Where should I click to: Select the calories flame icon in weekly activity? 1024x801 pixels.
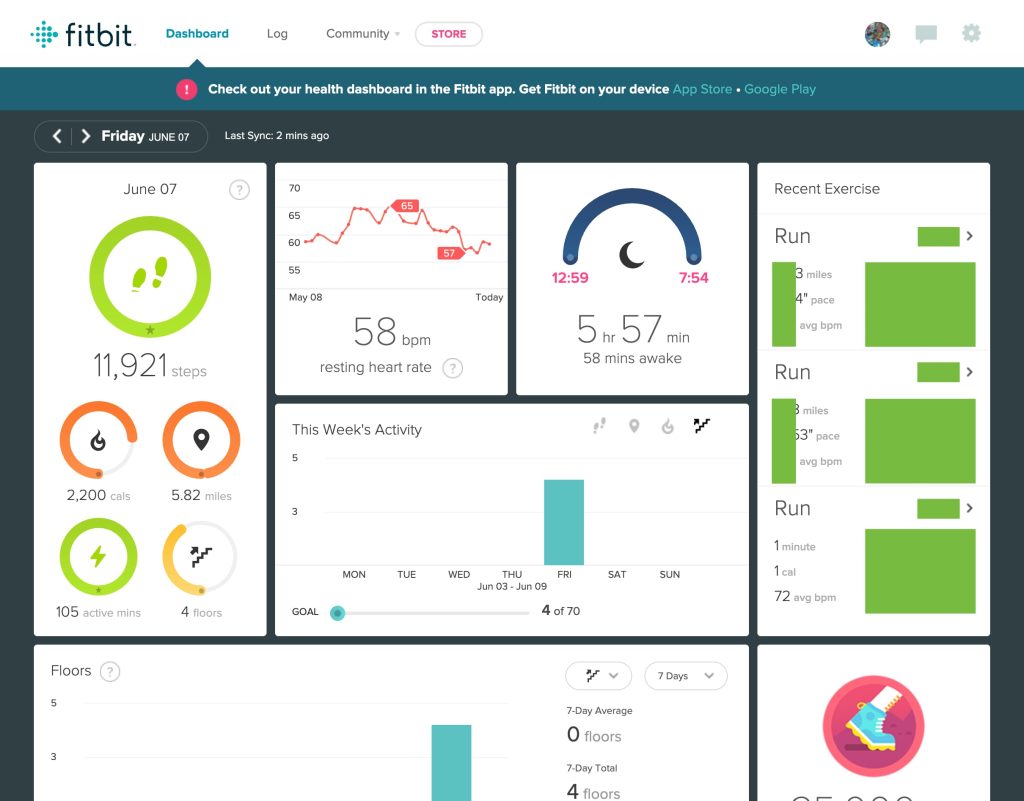669,425
